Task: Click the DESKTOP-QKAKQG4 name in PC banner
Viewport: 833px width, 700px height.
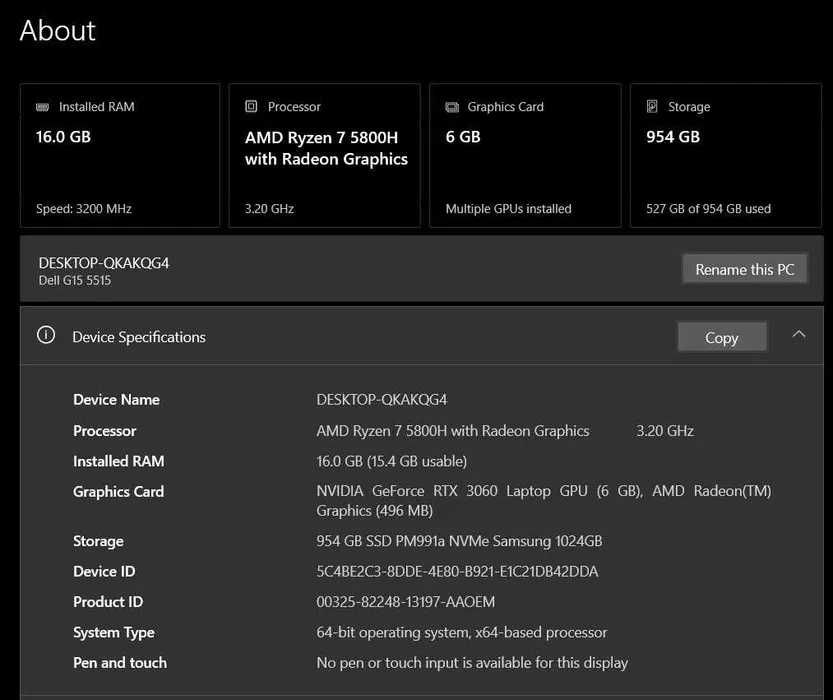Action: coord(104,263)
